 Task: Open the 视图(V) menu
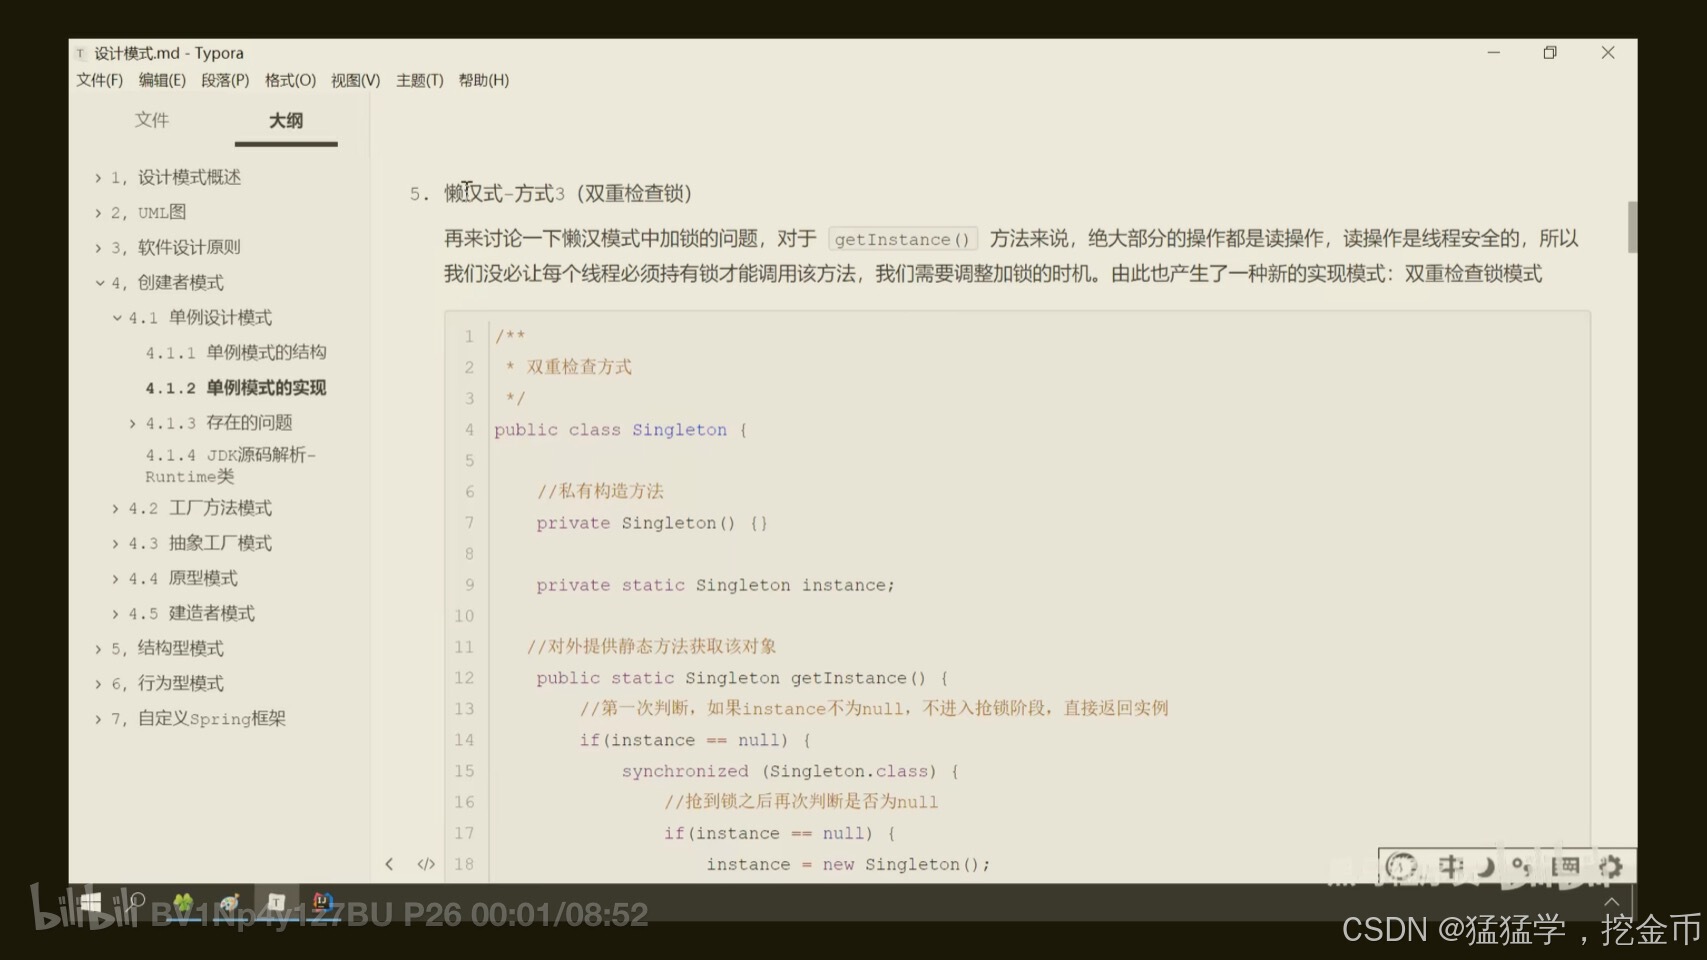click(355, 80)
